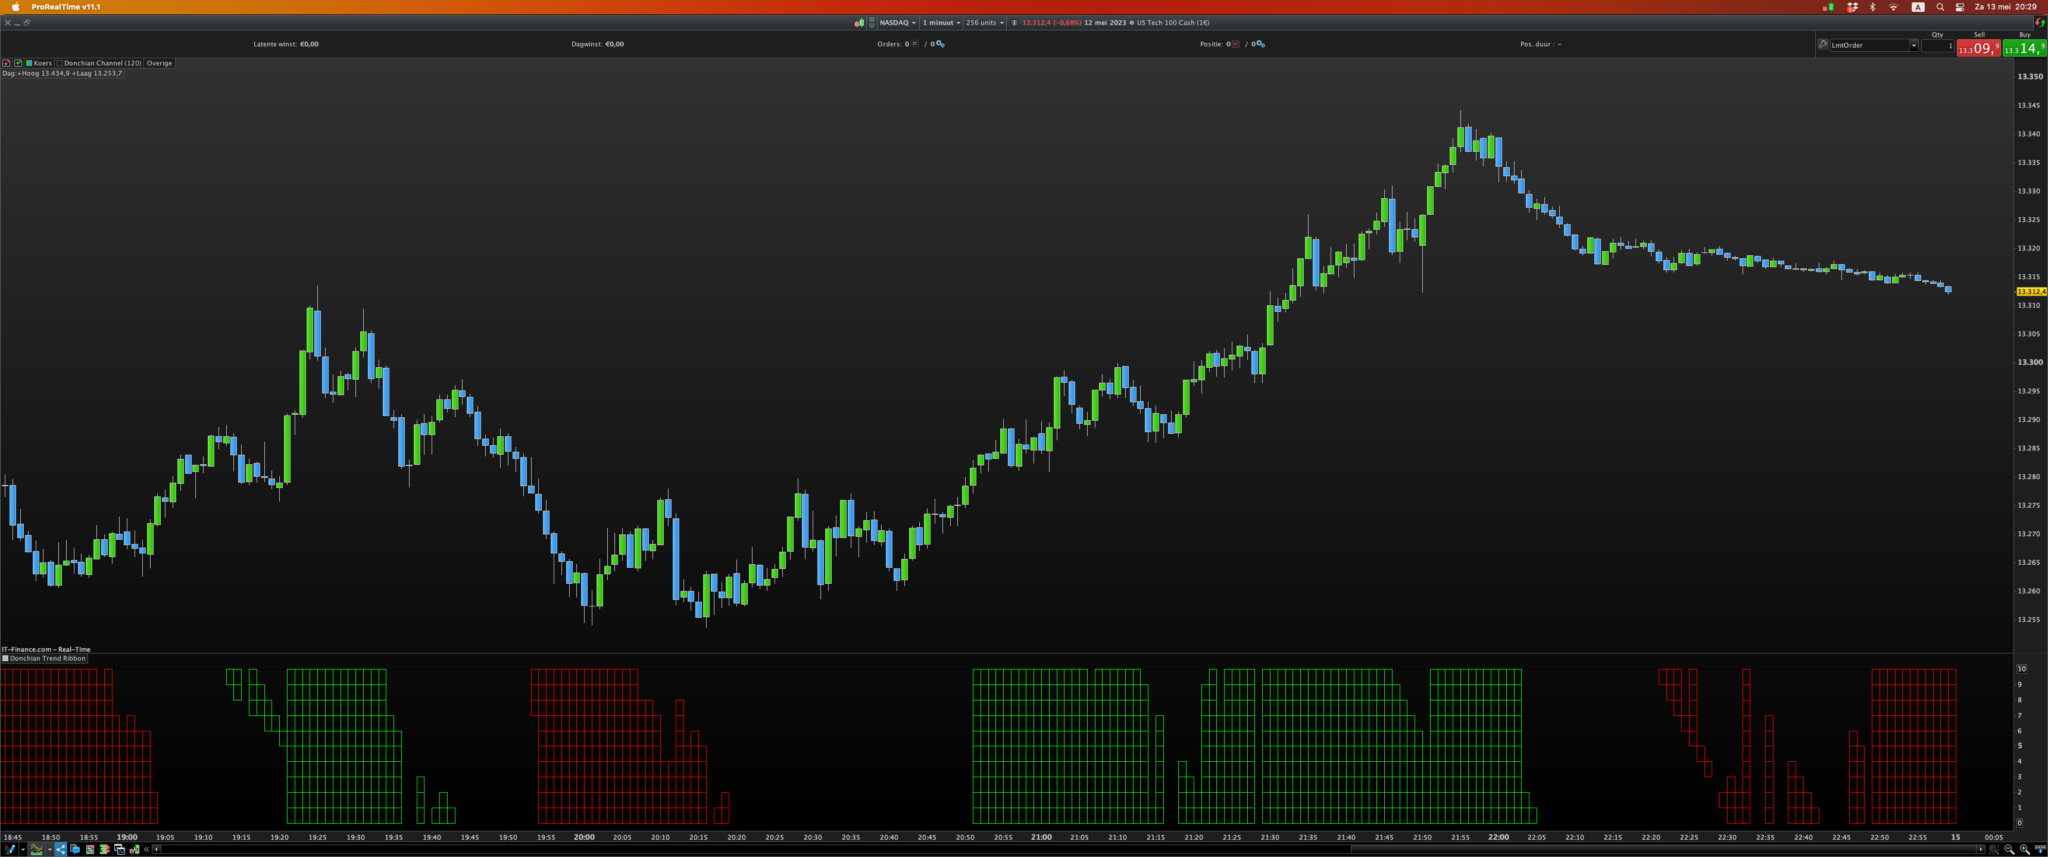Click the 13.300 price axis label
This screenshot has width=2048, height=857.
[2030, 362]
